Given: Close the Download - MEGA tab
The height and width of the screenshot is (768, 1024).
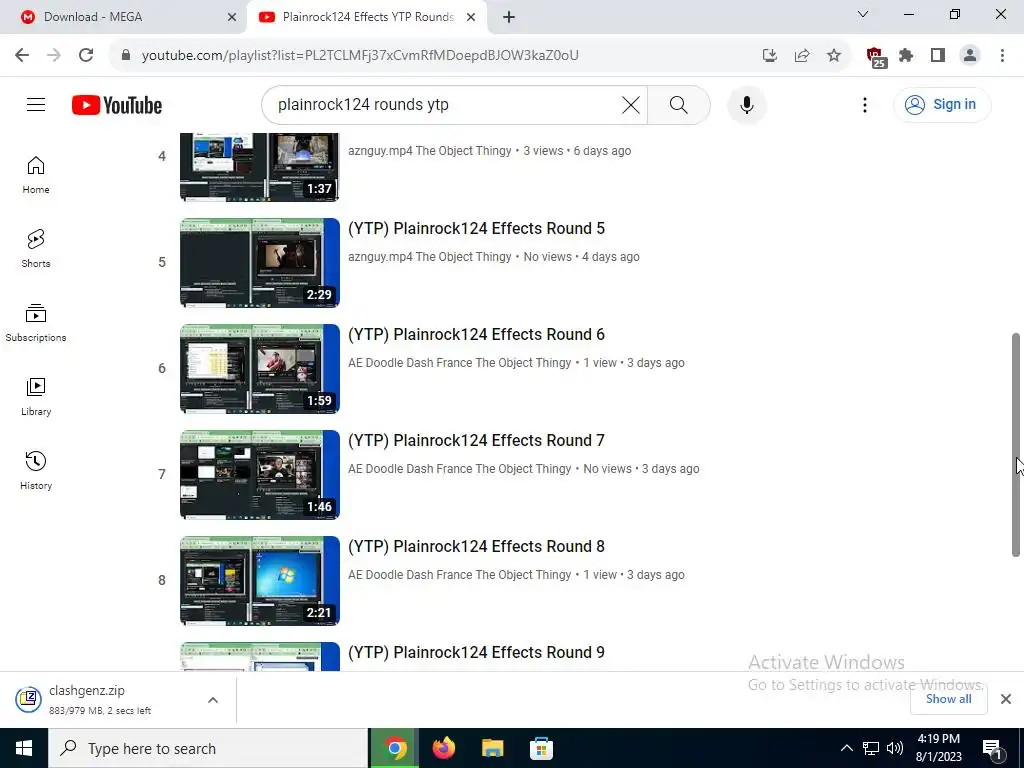Looking at the screenshot, I should (x=232, y=17).
